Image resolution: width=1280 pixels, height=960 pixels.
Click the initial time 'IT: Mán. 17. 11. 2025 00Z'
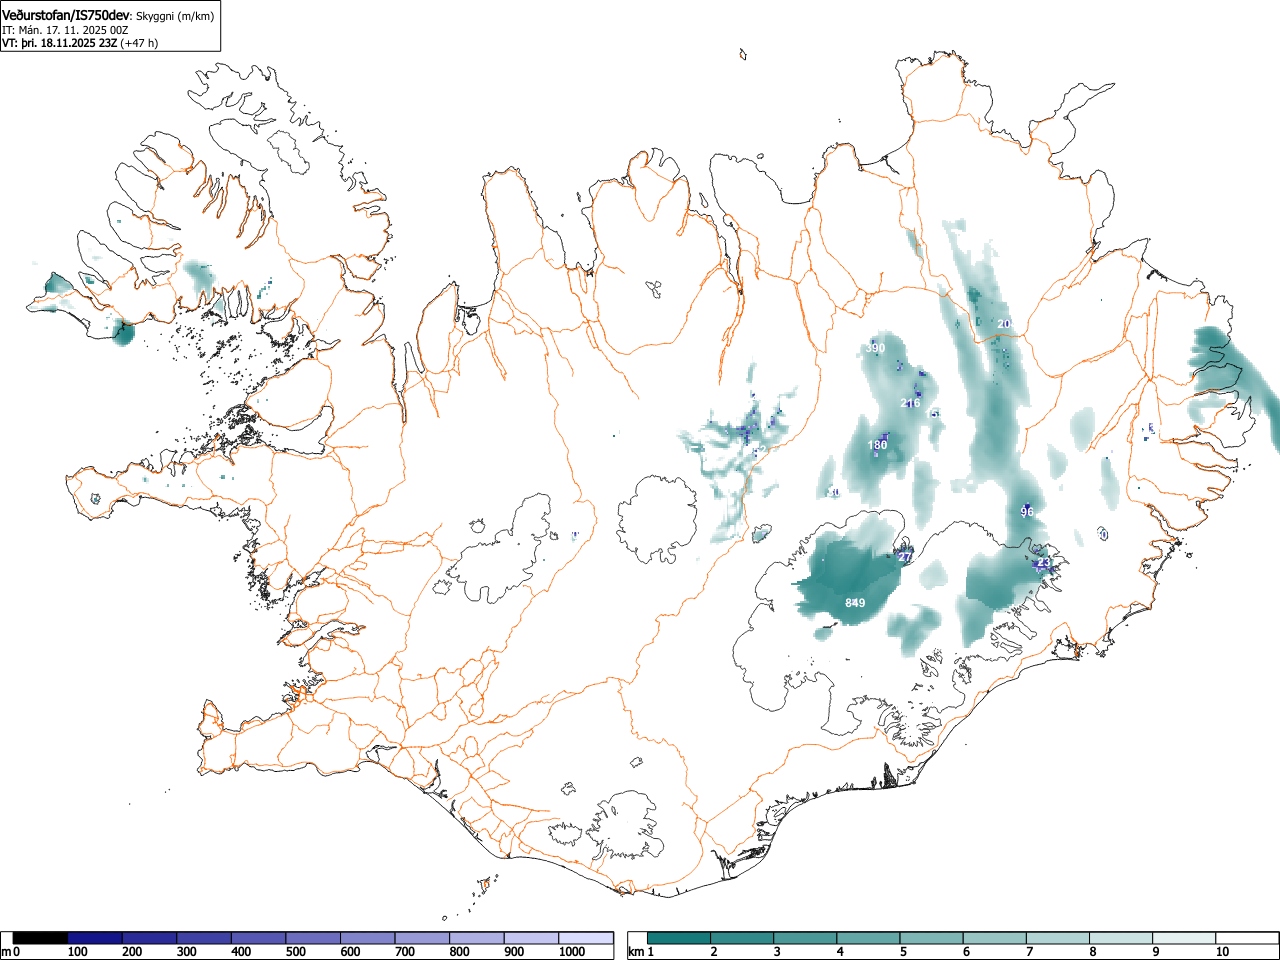(65, 30)
